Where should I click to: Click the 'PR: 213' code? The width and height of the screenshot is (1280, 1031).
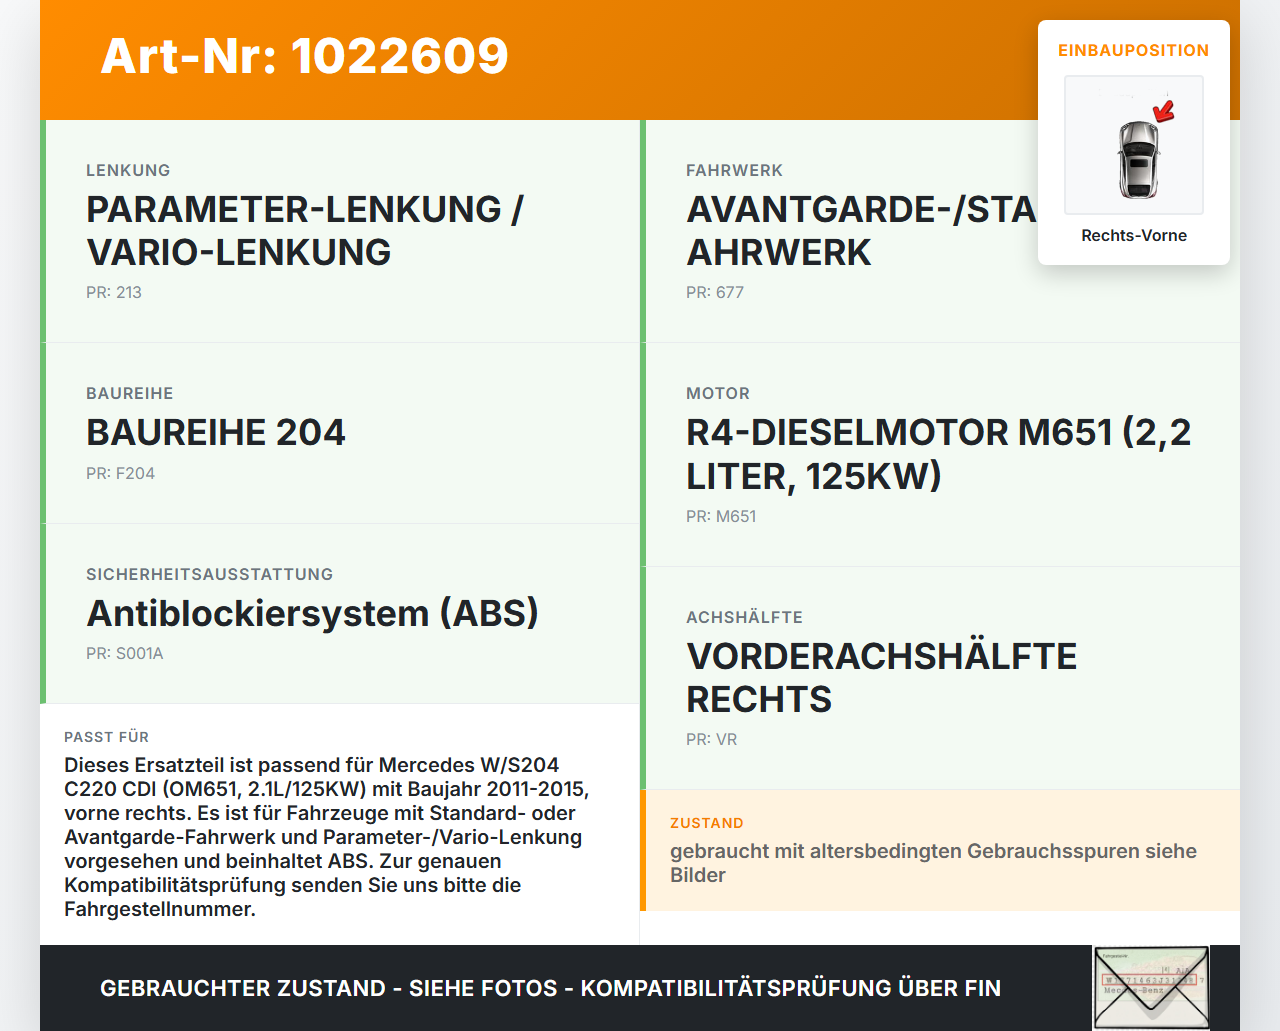point(114,292)
